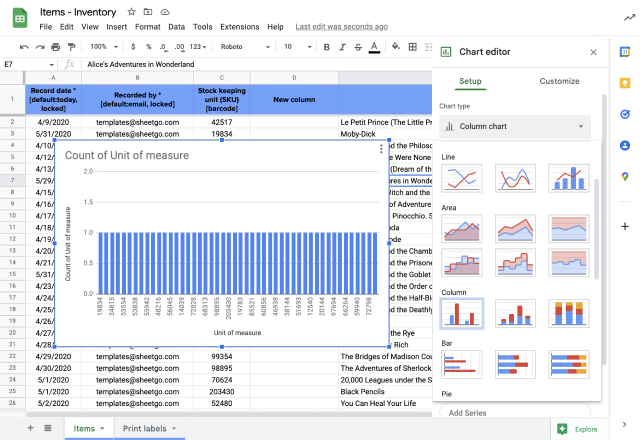Open the activity trend icon at top right
640x440 pixels.
click(629, 18)
